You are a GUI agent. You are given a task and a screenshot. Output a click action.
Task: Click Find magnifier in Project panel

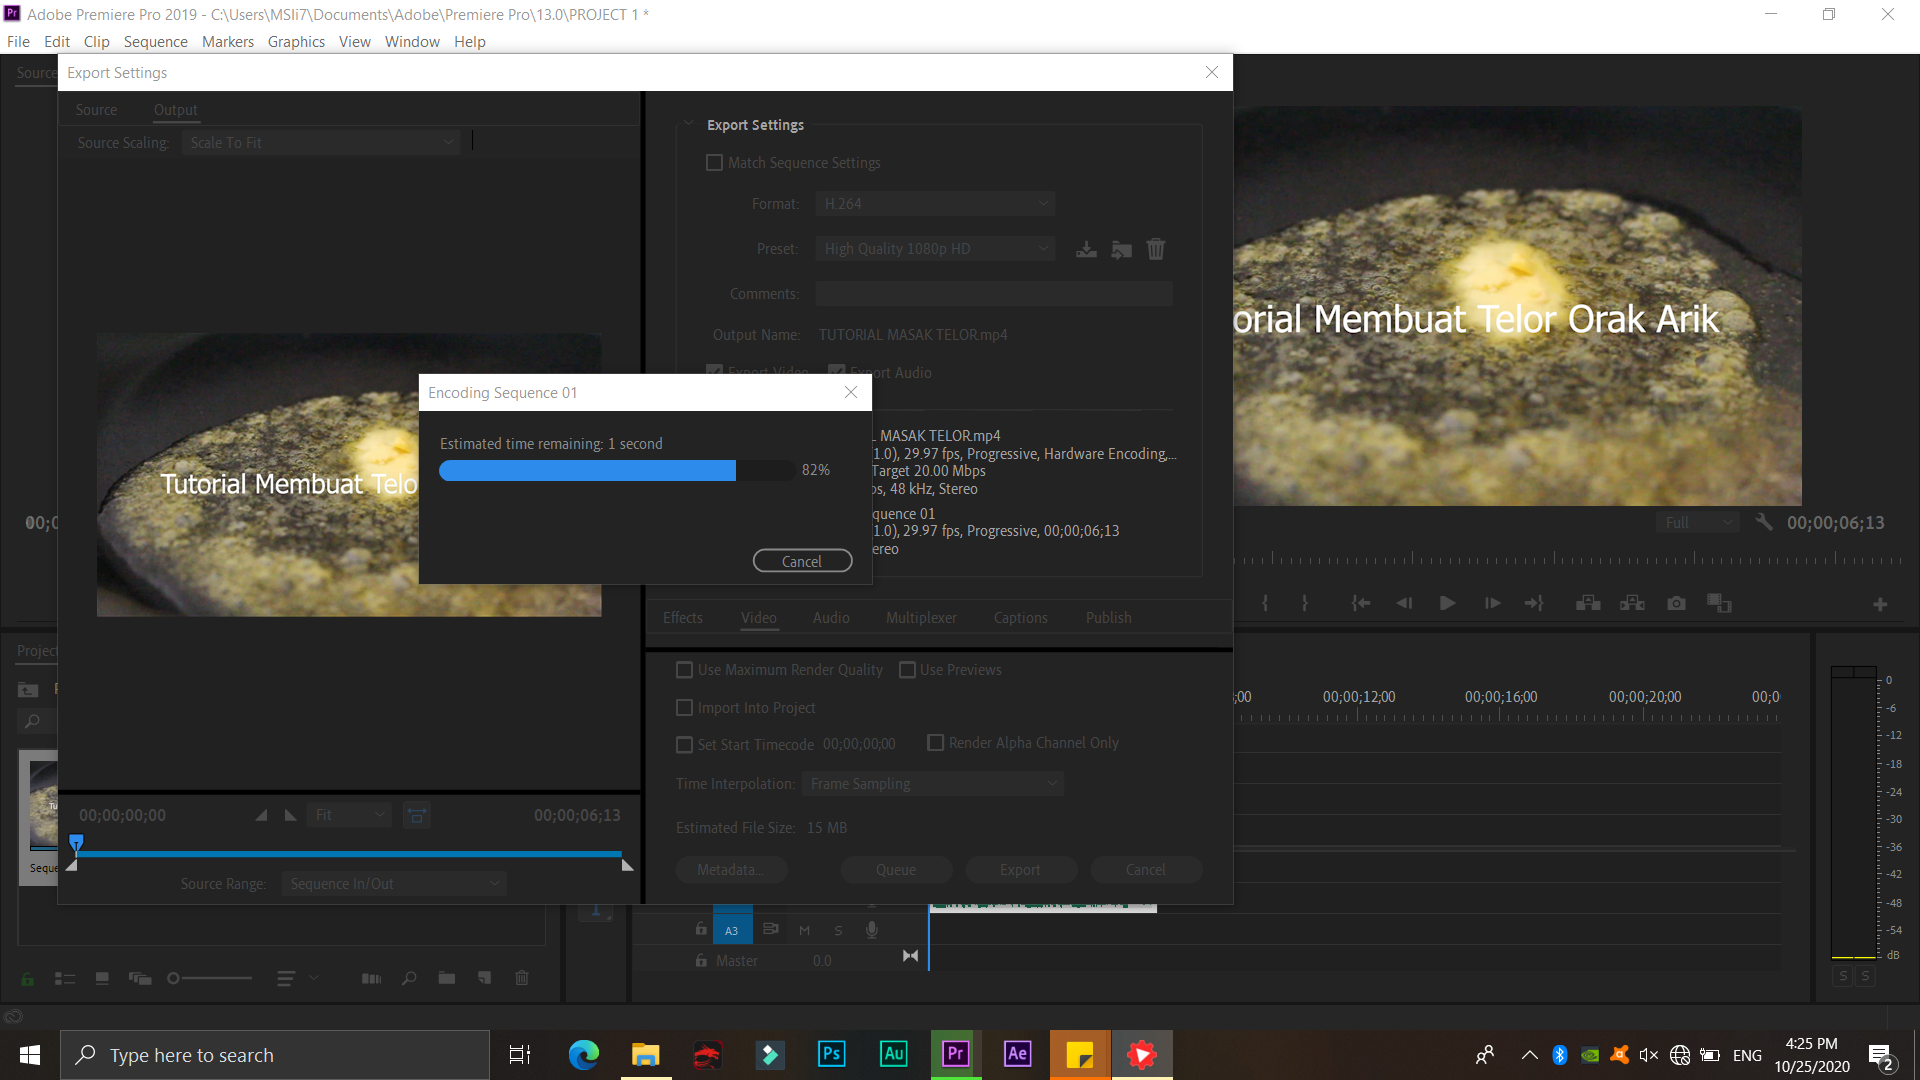click(x=409, y=978)
